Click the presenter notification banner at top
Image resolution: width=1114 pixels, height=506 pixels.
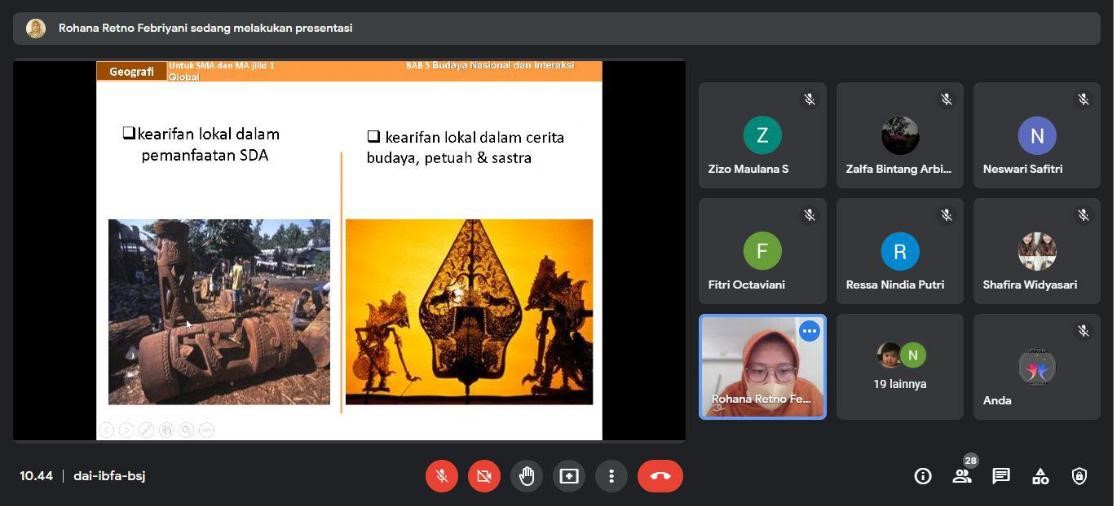tap(556, 28)
